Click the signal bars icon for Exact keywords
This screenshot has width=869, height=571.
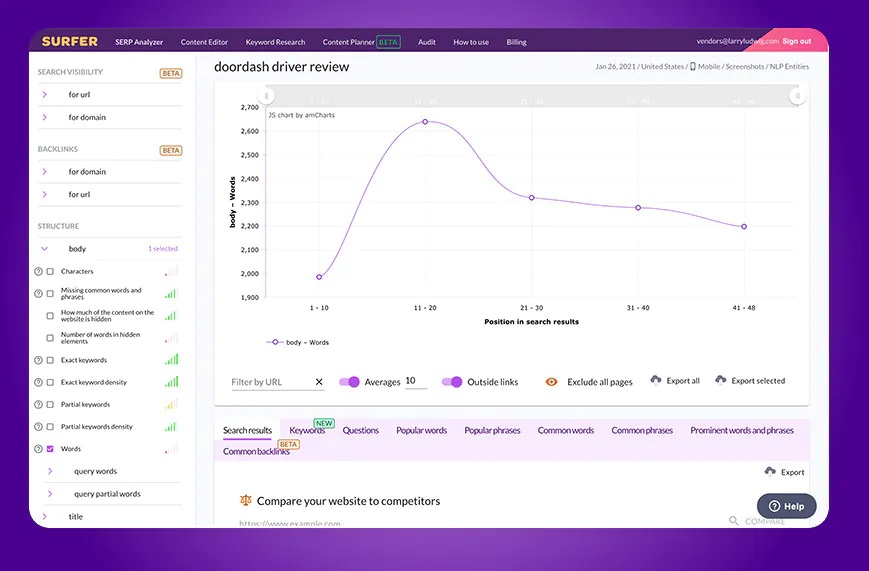click(172, 360)
